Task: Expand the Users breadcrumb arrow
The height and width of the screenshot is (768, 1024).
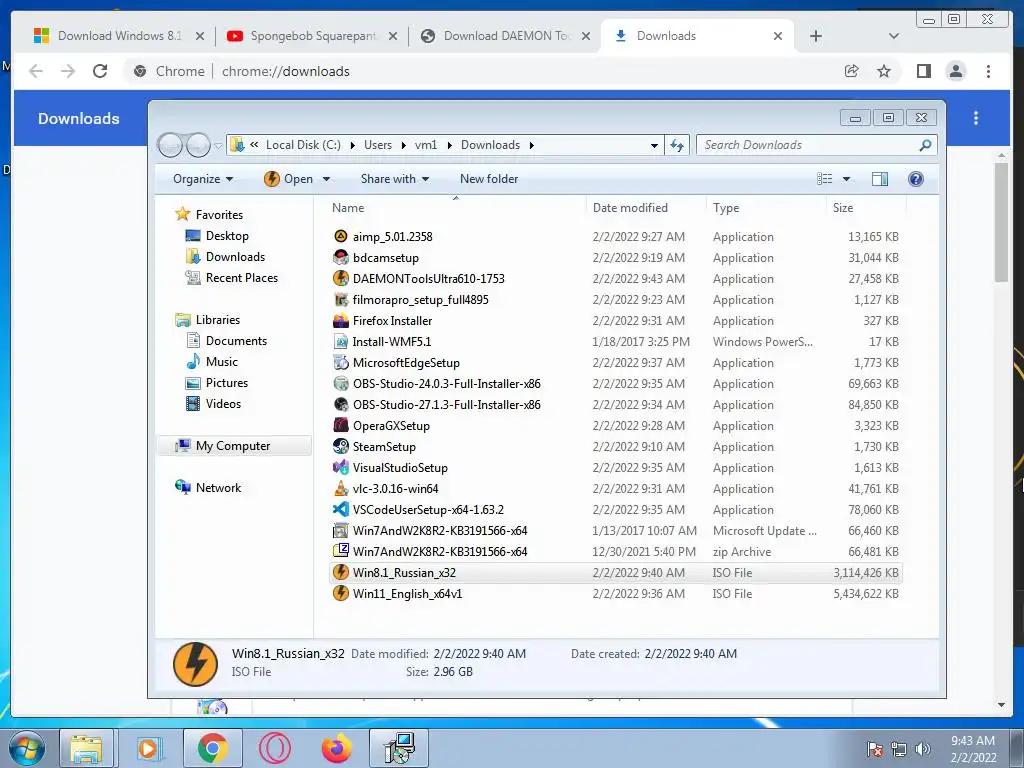Action: (x=403, y=146)
